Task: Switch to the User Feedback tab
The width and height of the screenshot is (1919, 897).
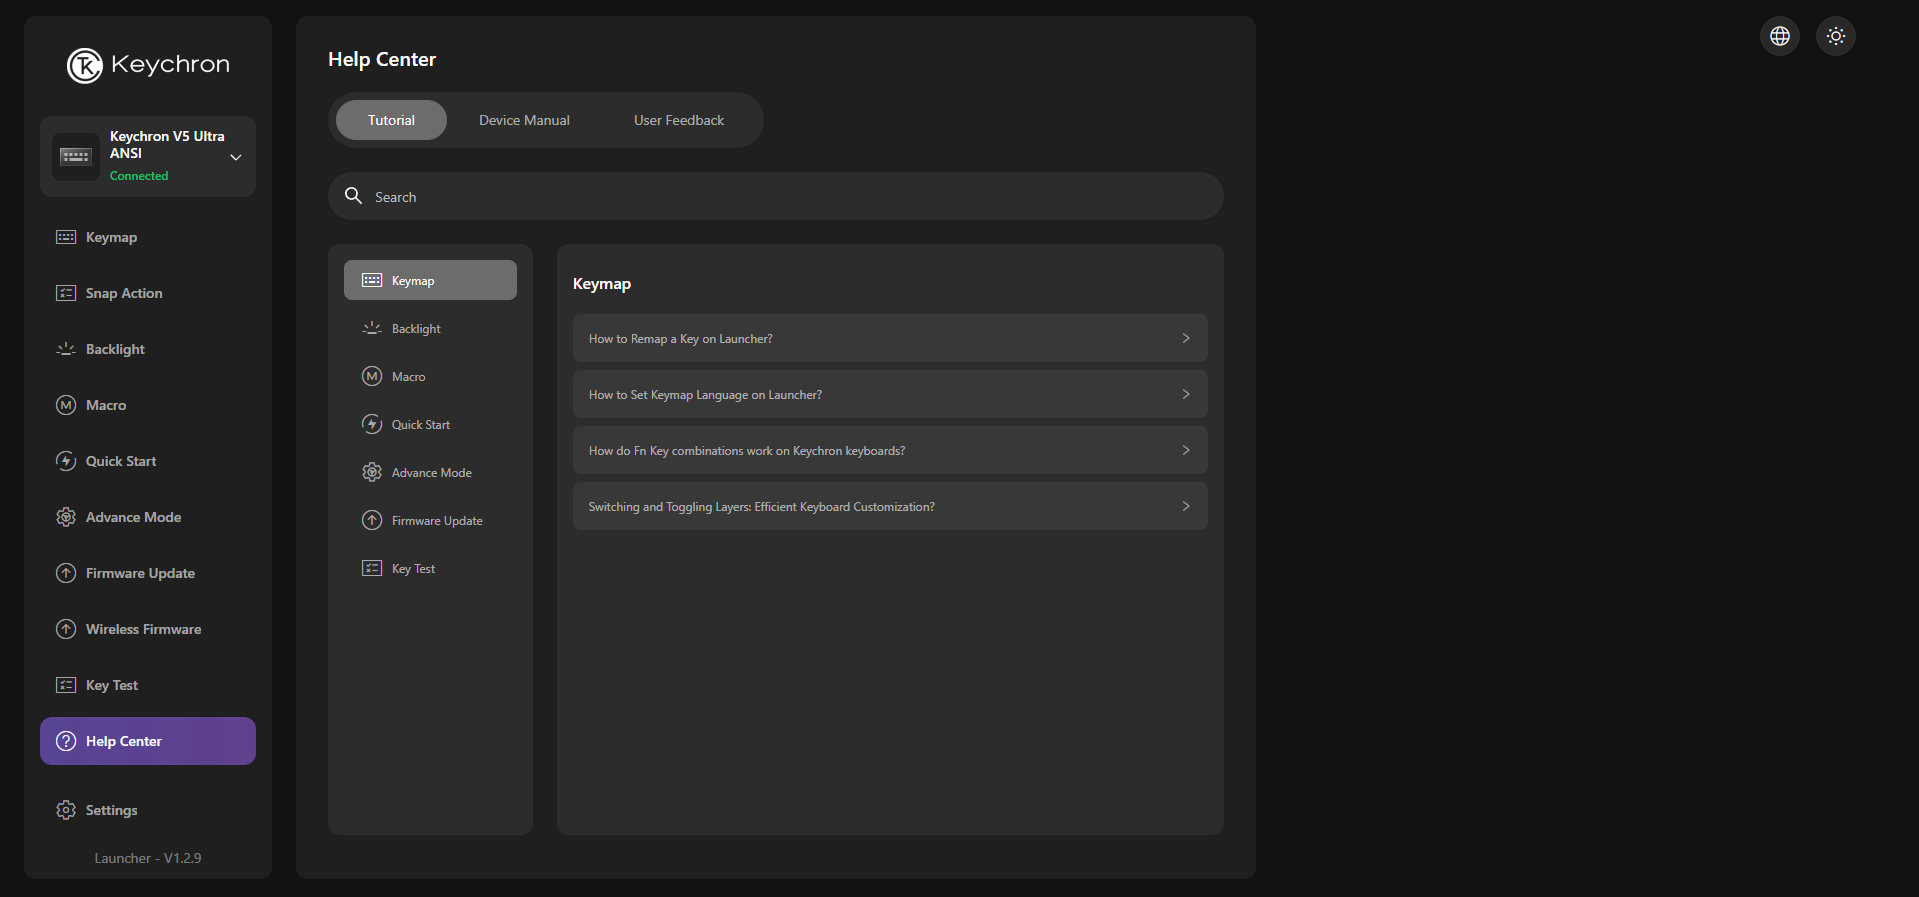Action: [679, 120]
